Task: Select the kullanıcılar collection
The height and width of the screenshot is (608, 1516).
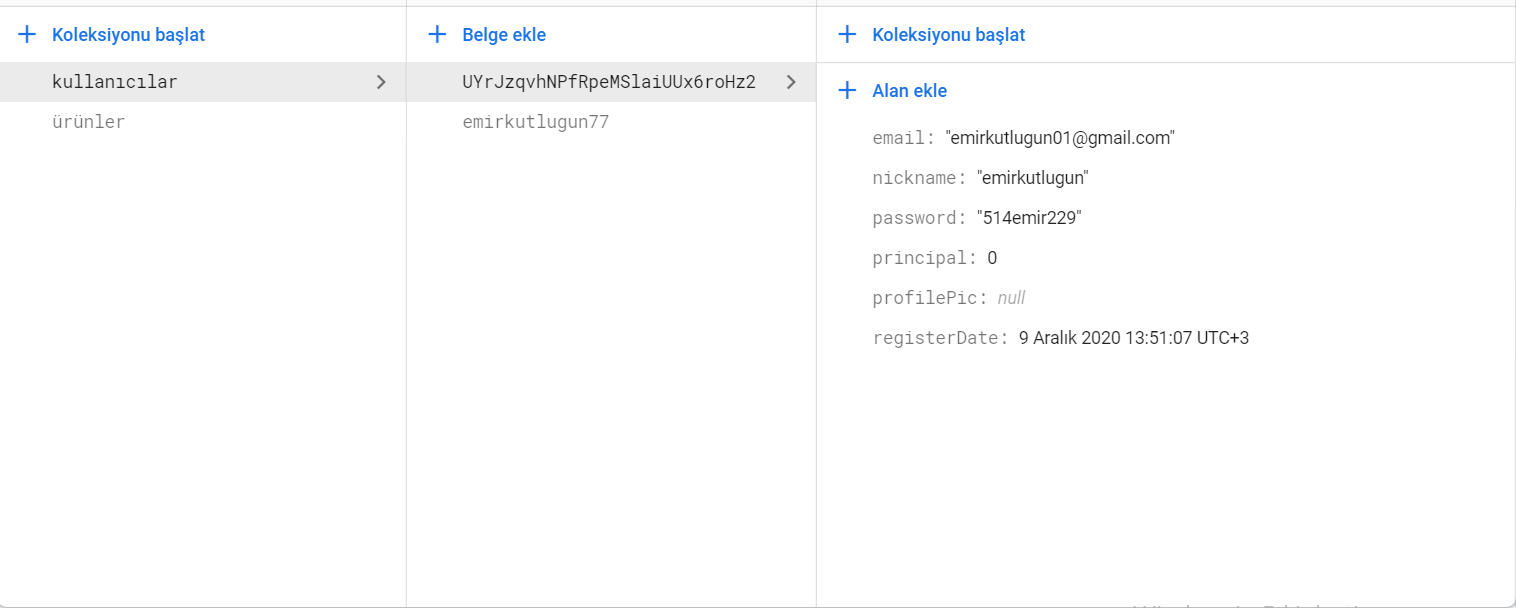Action: pos(115,82)
